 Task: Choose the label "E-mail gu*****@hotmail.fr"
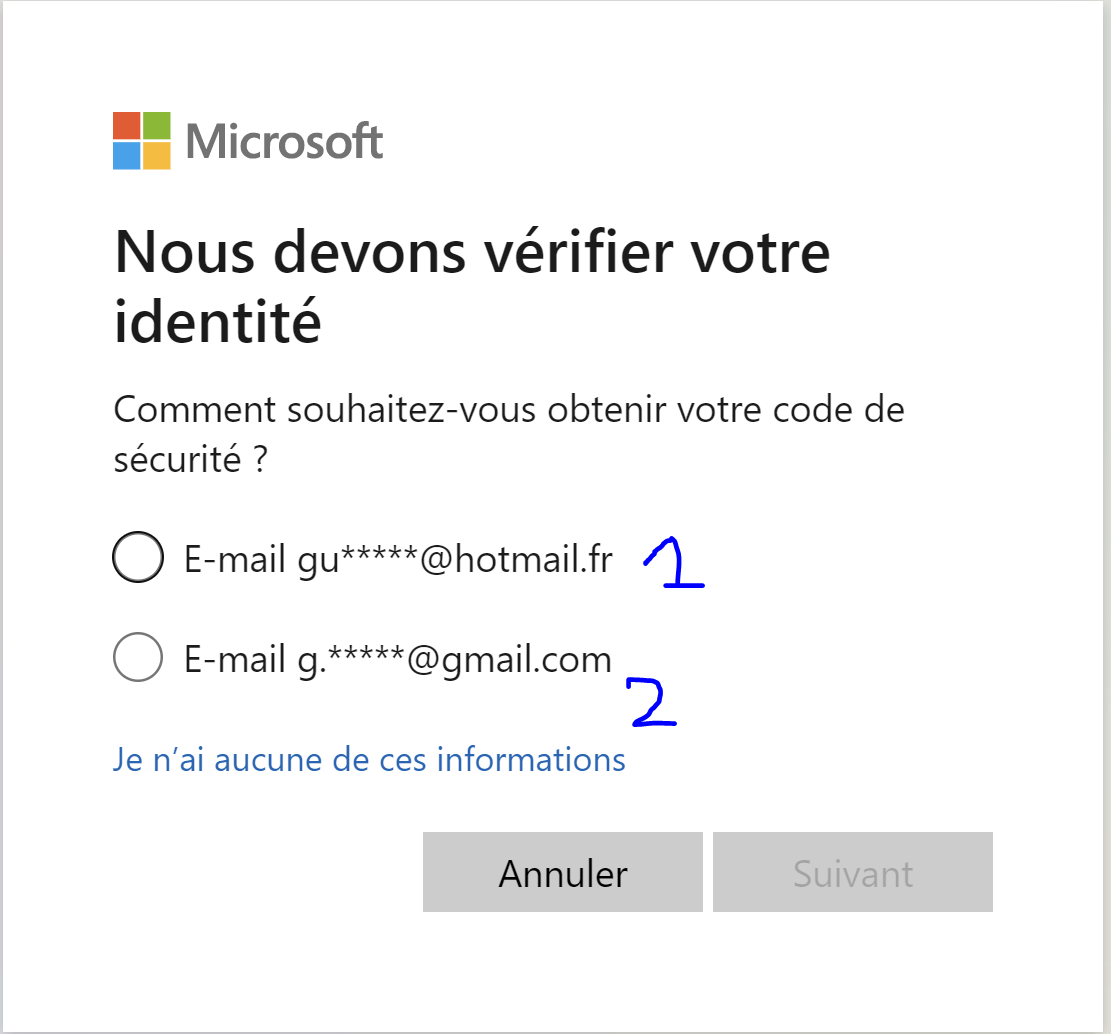[398, 559]
